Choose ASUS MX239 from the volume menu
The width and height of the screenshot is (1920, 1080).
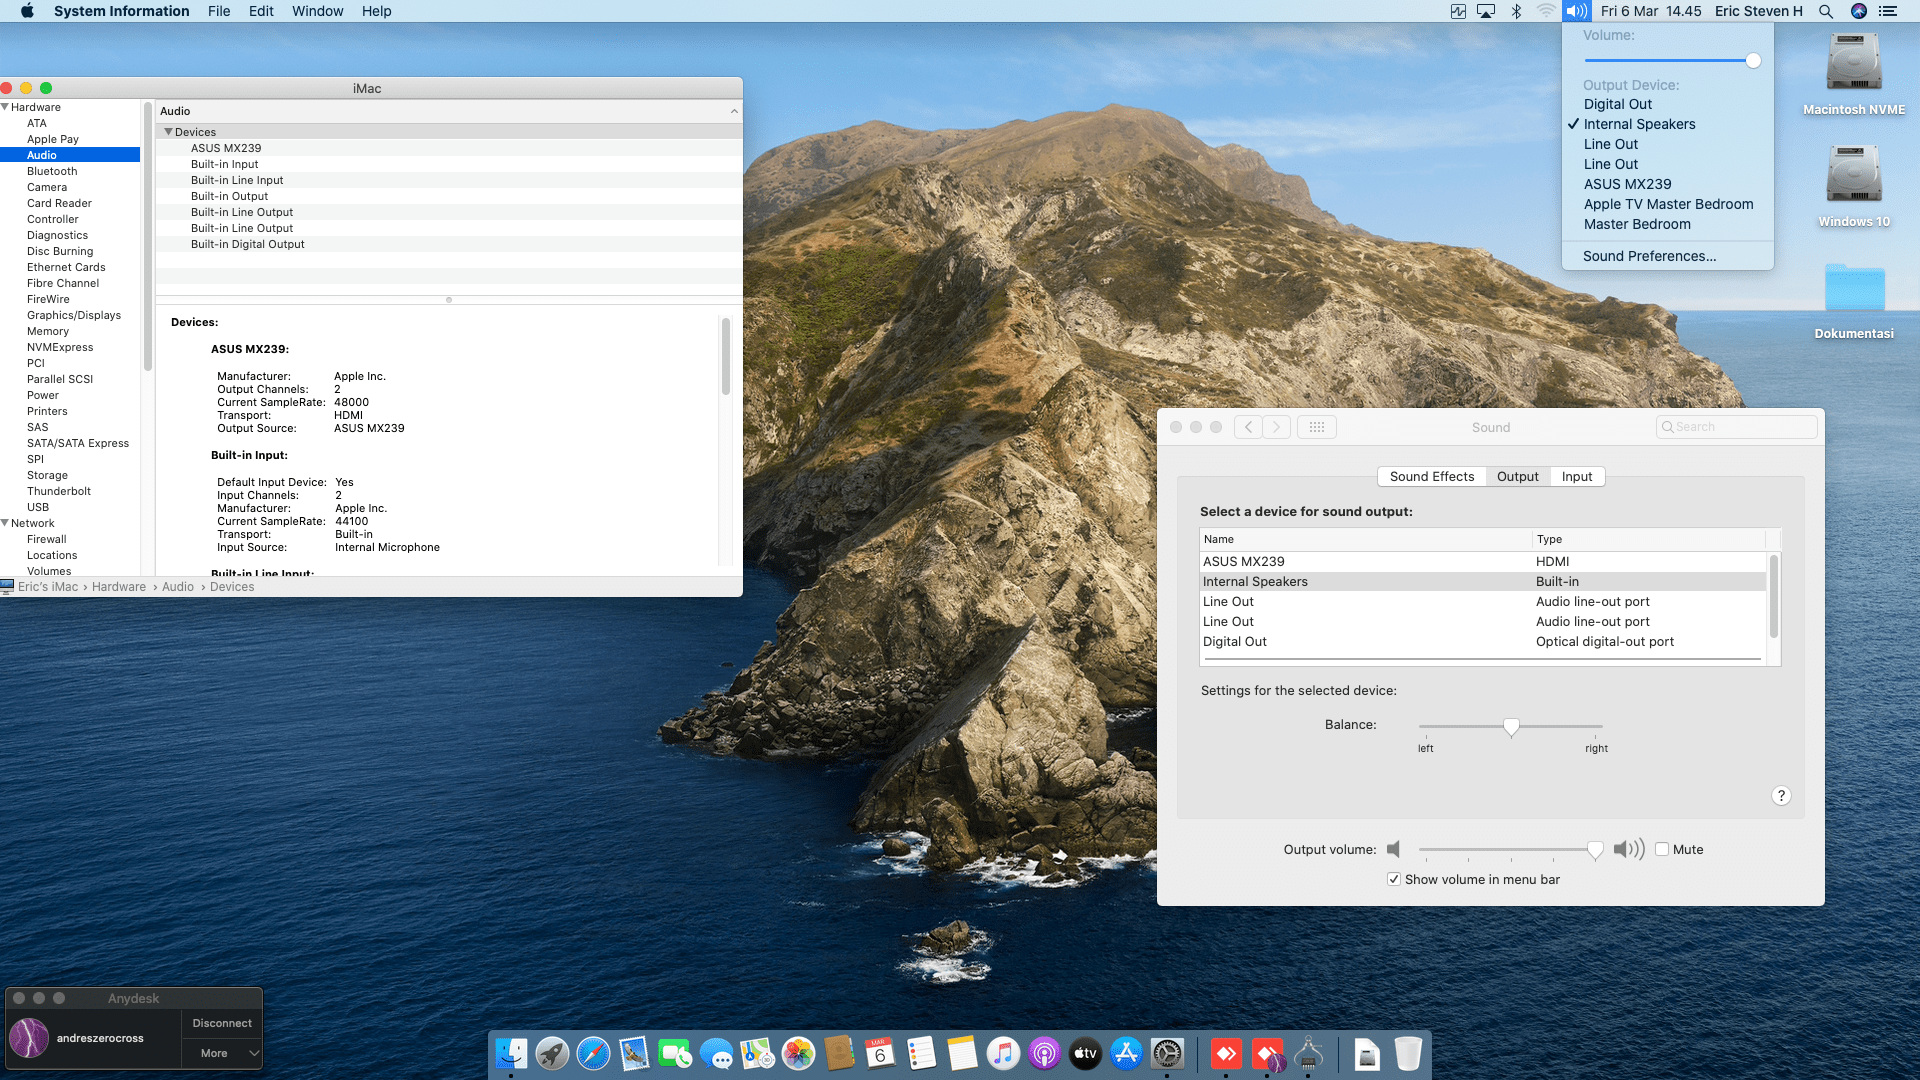click(x=1627, y=184)
